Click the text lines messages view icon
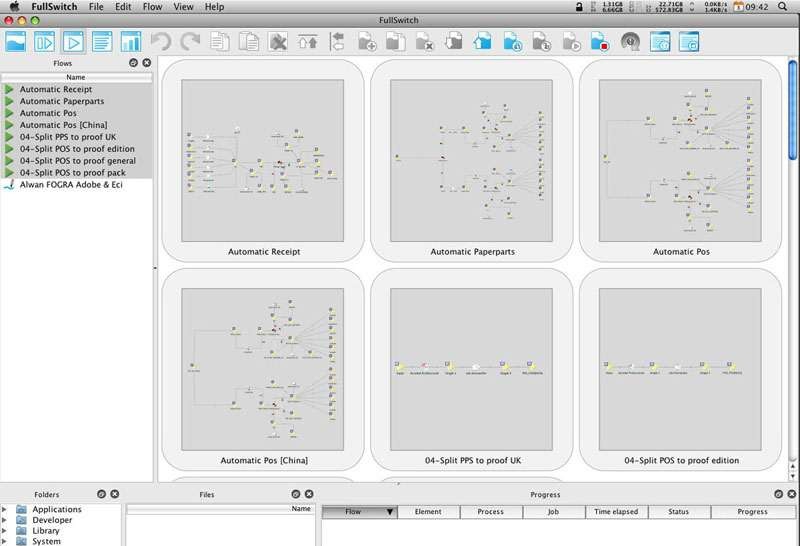800x546 pixels. click(102, 42)
